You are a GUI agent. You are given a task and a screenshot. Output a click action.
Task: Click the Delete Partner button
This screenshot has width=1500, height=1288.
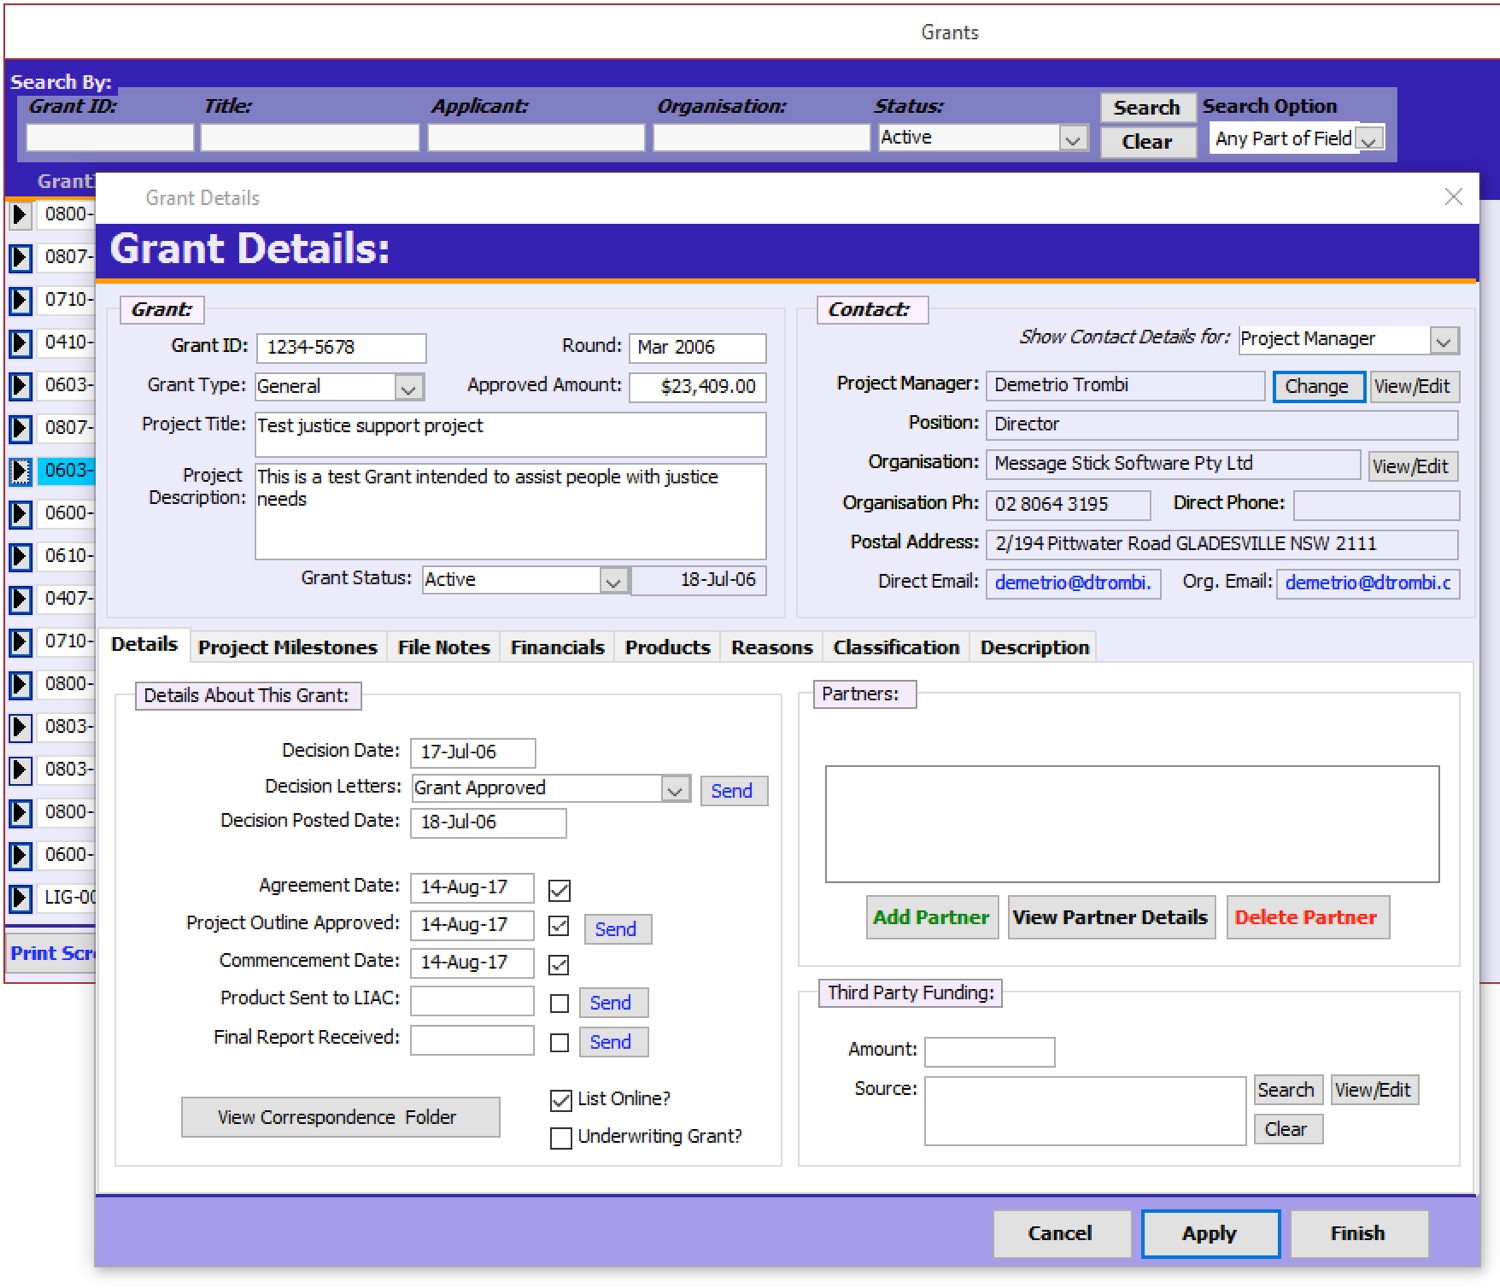(x=1307, y=917)
